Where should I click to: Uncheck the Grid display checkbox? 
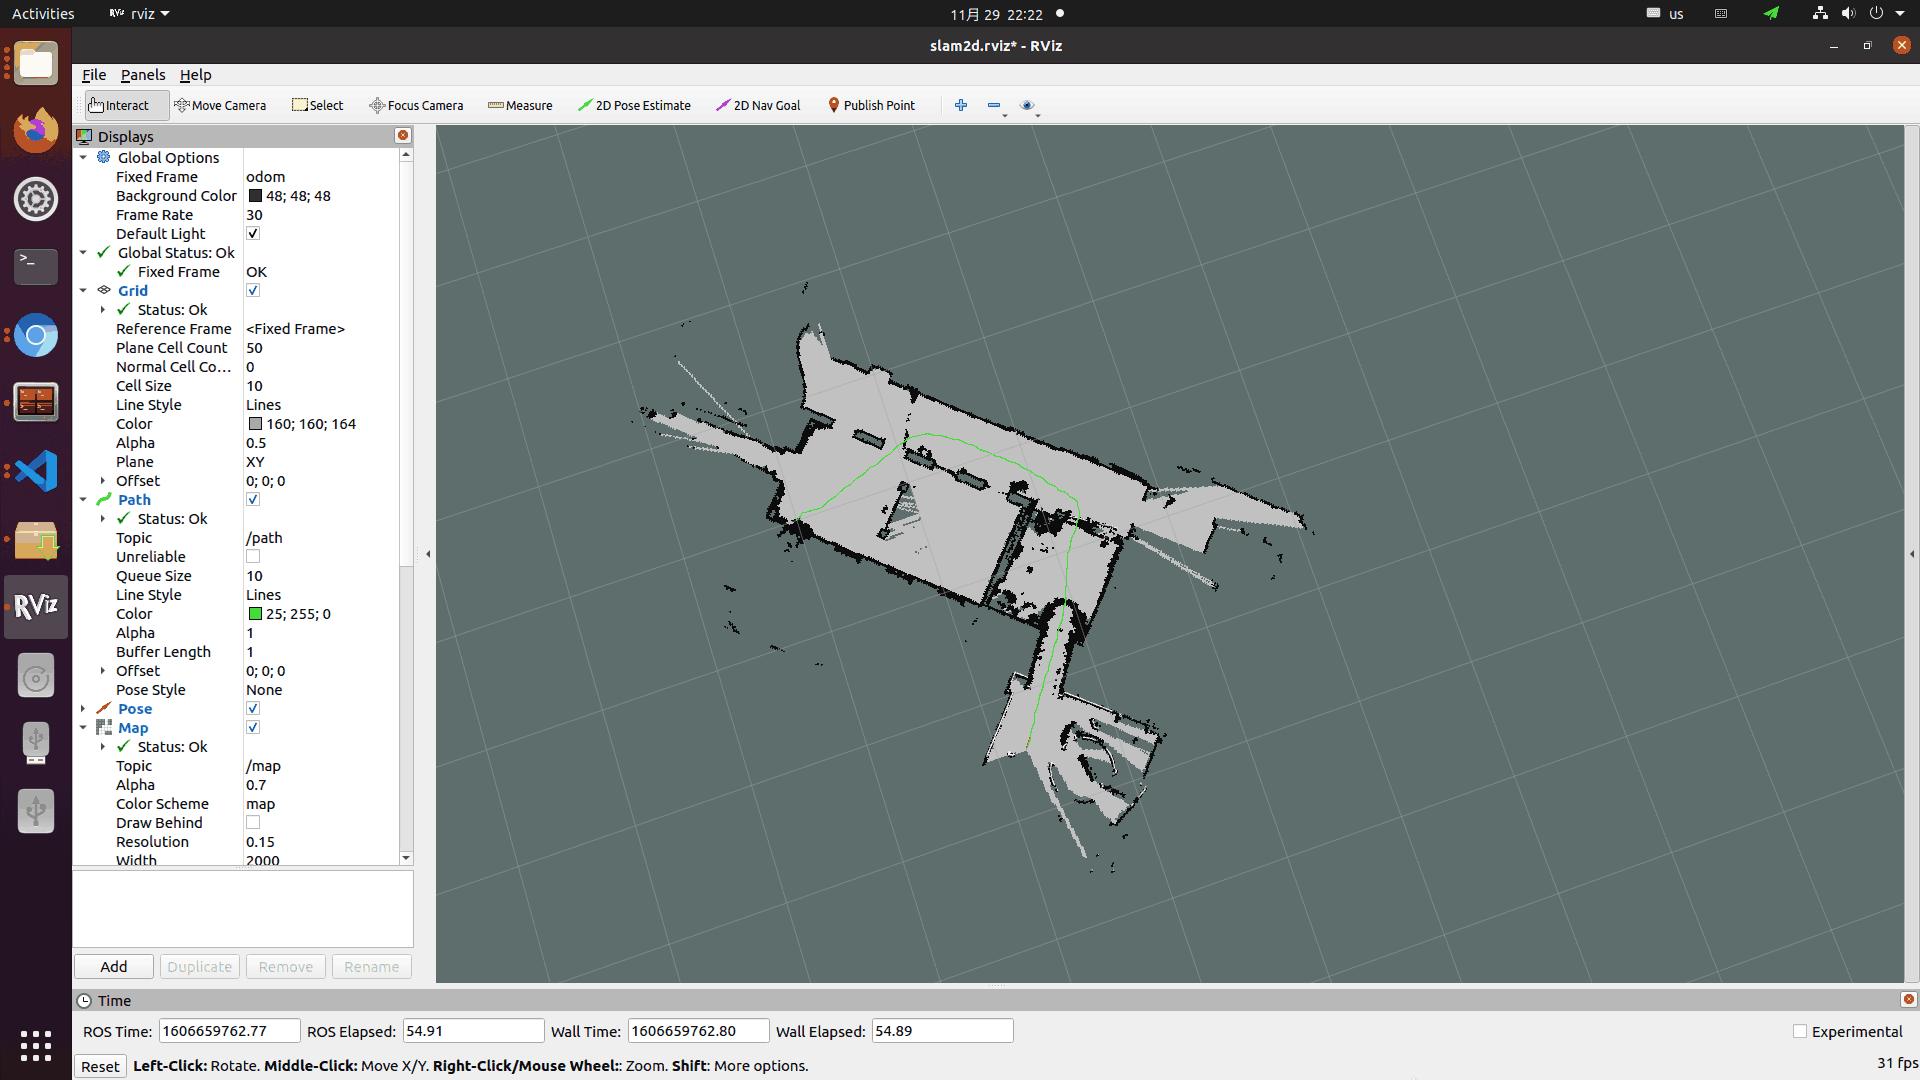coord(253,291)
